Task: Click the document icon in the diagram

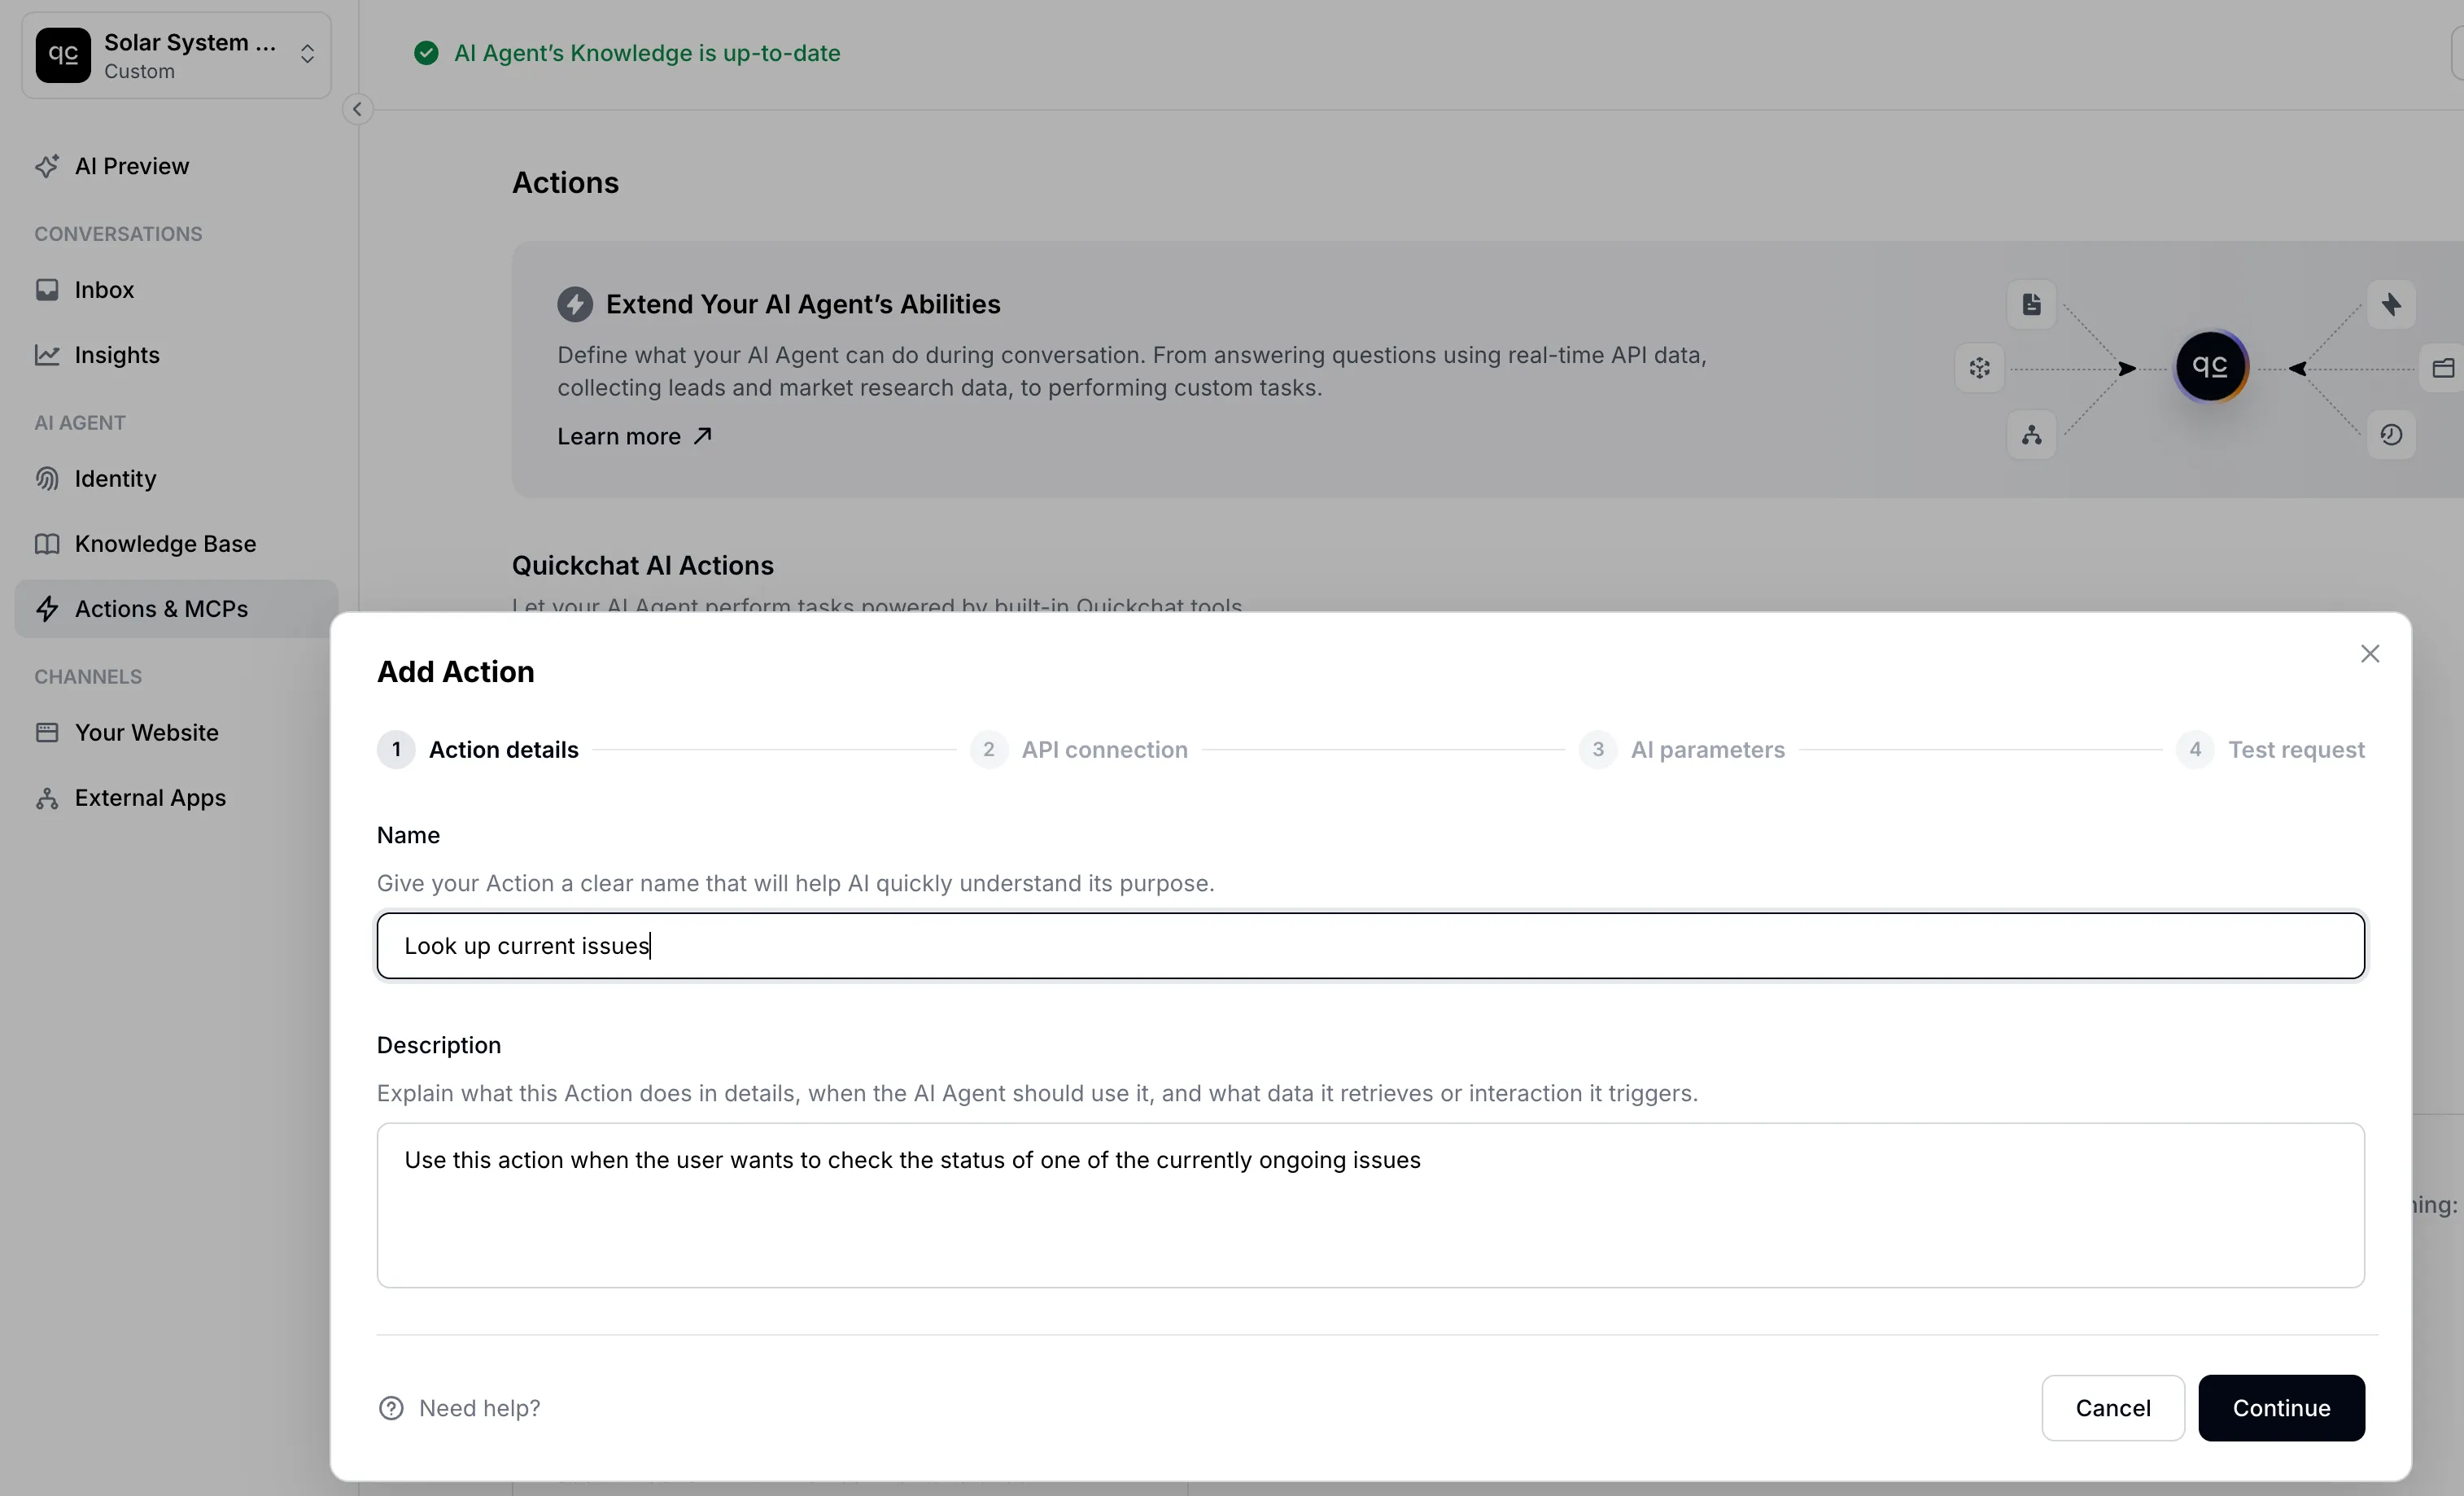Action: [2031, 304]
